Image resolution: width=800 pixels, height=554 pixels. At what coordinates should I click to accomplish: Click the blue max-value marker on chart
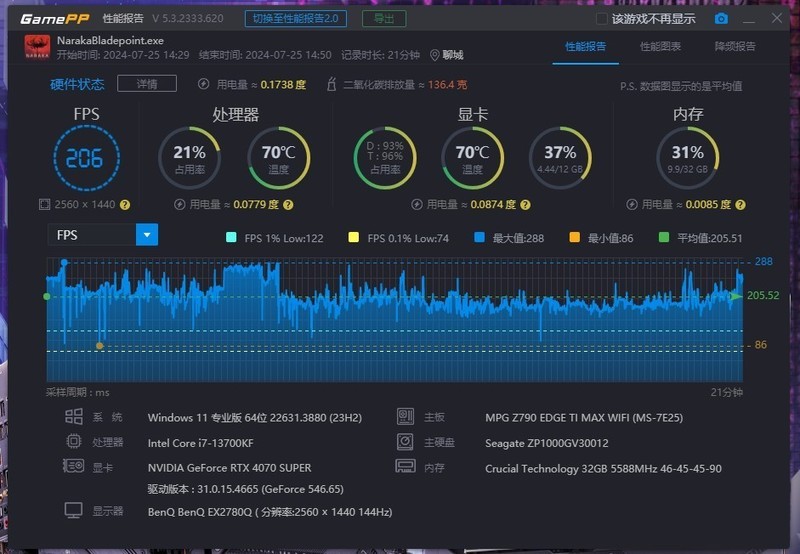click(x=64, y=262)
